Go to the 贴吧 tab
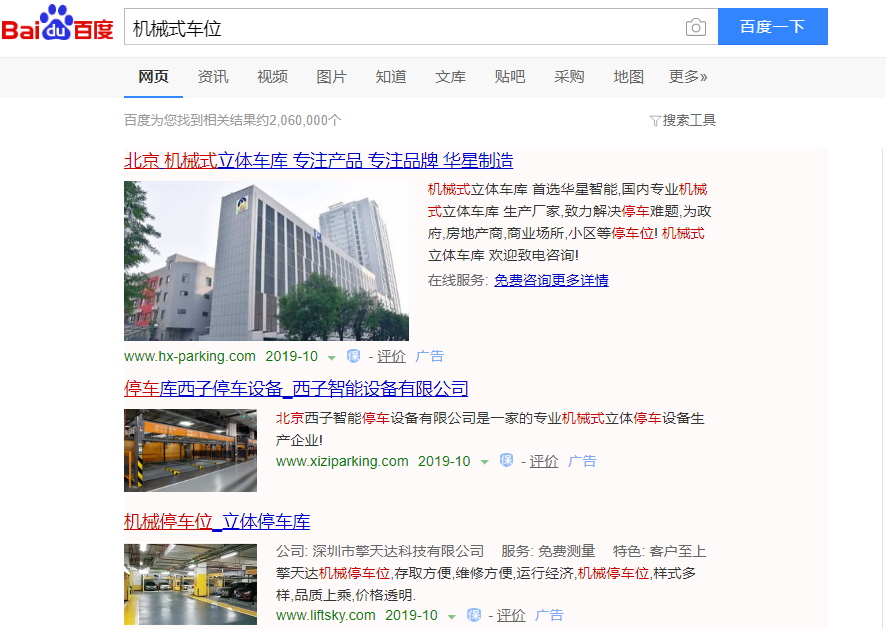Image resolution: width=886 pixels, height=629 pixels. 510,76
